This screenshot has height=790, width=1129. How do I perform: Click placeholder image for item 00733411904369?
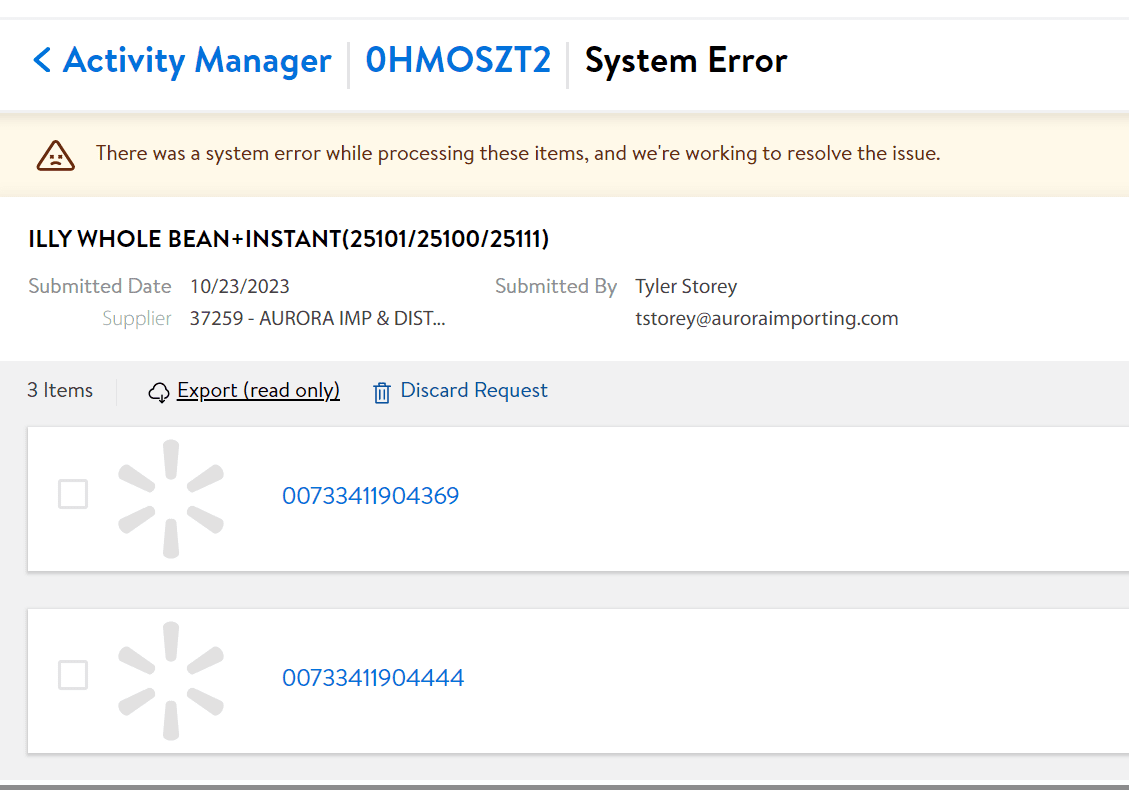(171, 498)
